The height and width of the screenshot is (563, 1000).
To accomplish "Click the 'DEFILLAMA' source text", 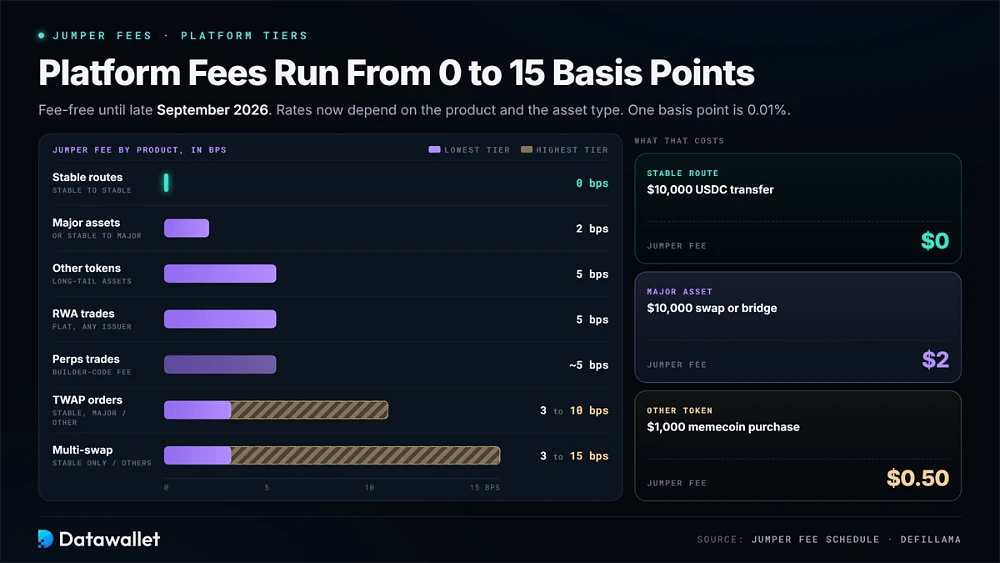I will (930, 539).
